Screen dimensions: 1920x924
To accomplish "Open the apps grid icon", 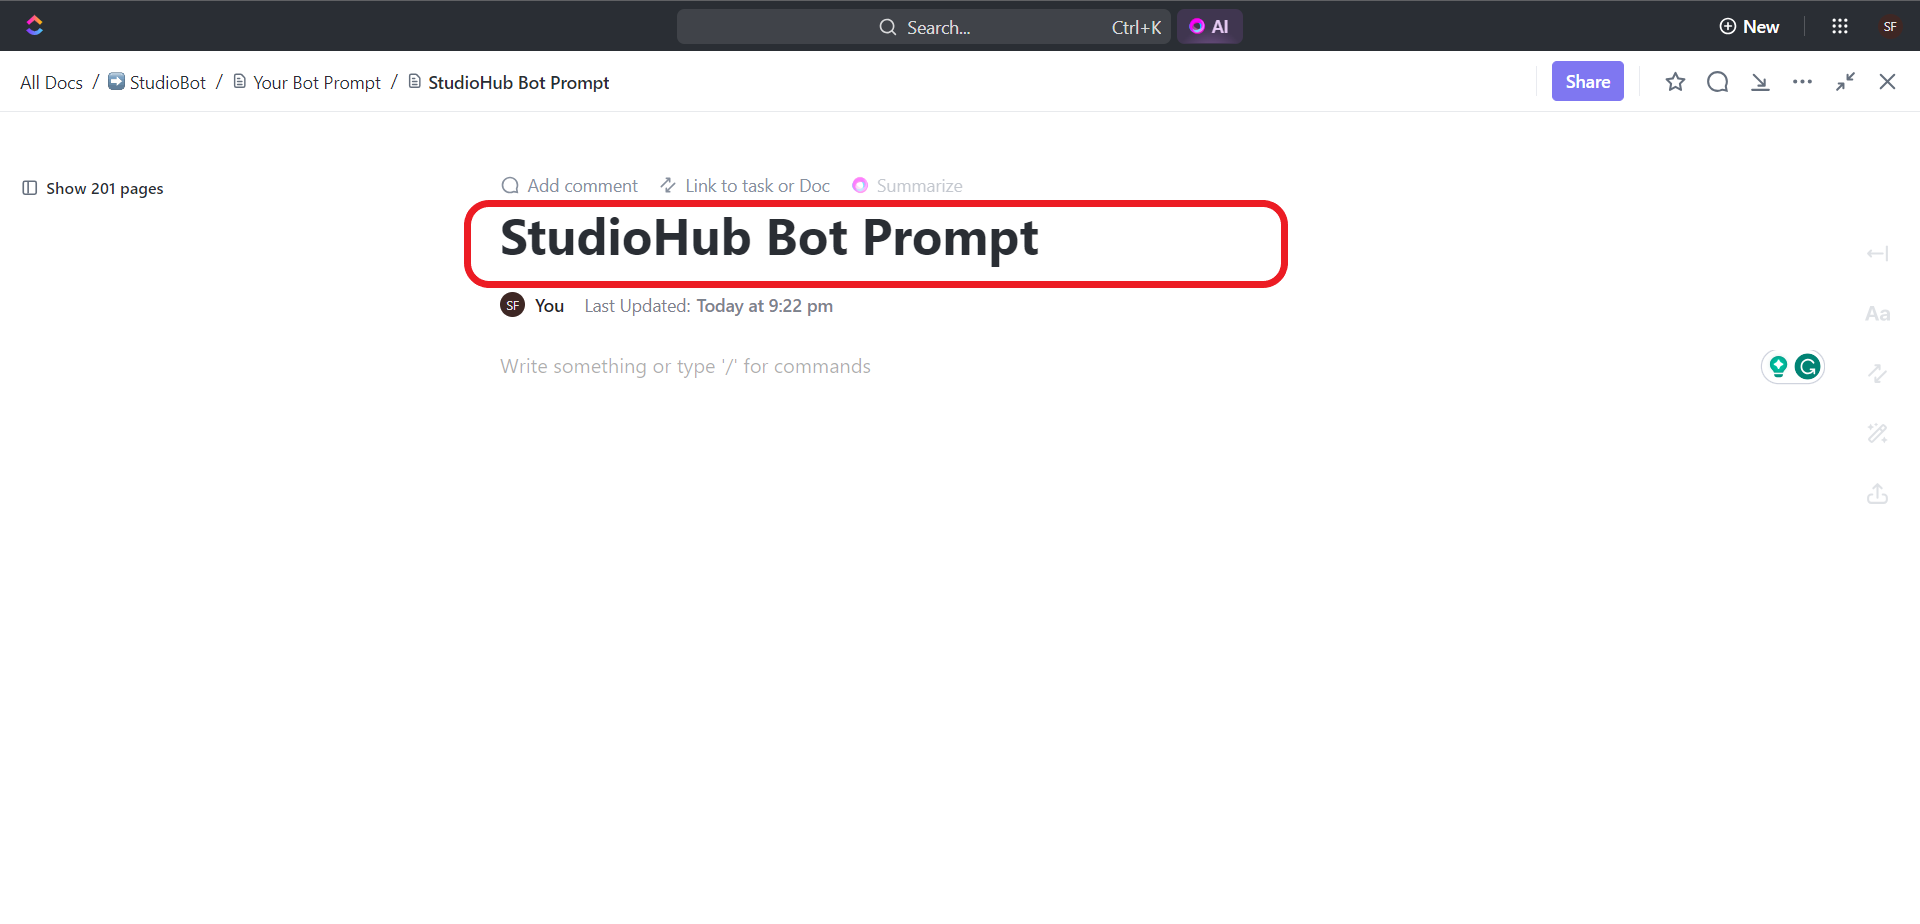I will click(1840, 27).
